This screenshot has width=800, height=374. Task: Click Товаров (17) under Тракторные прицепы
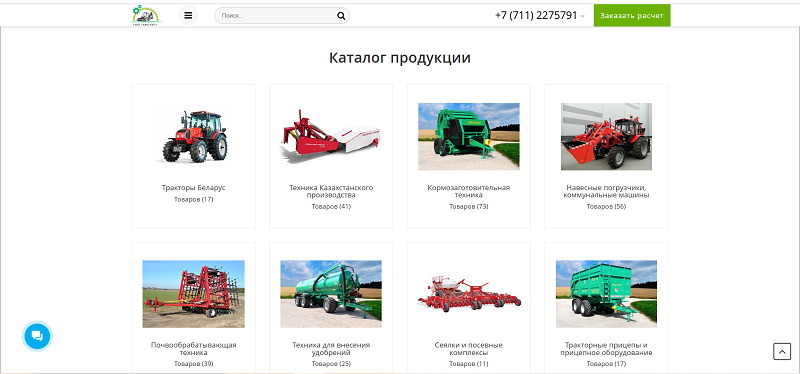[606, 364]
